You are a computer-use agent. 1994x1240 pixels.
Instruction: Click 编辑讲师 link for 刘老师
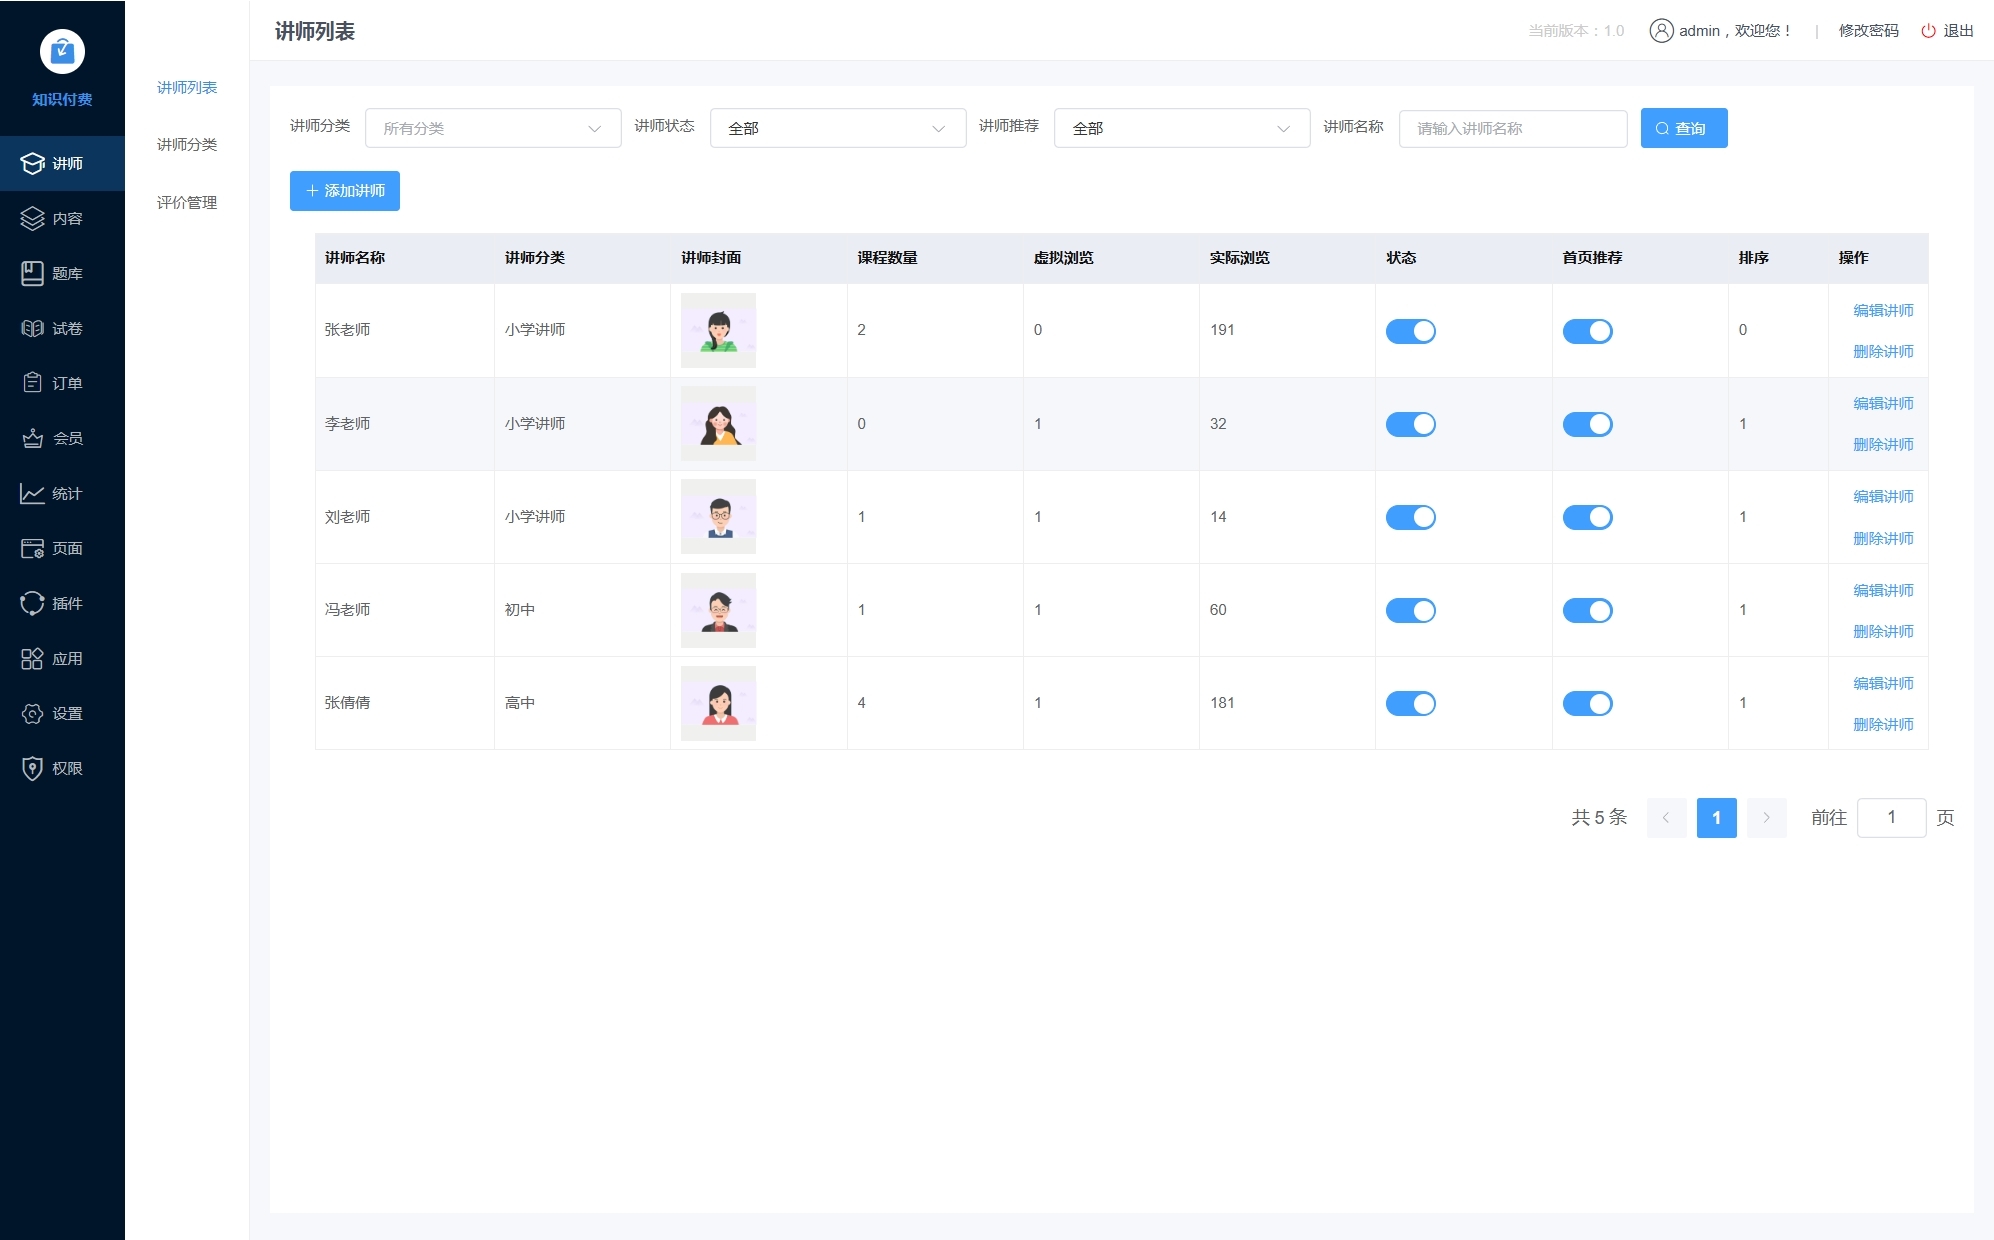click(1883, 496)
